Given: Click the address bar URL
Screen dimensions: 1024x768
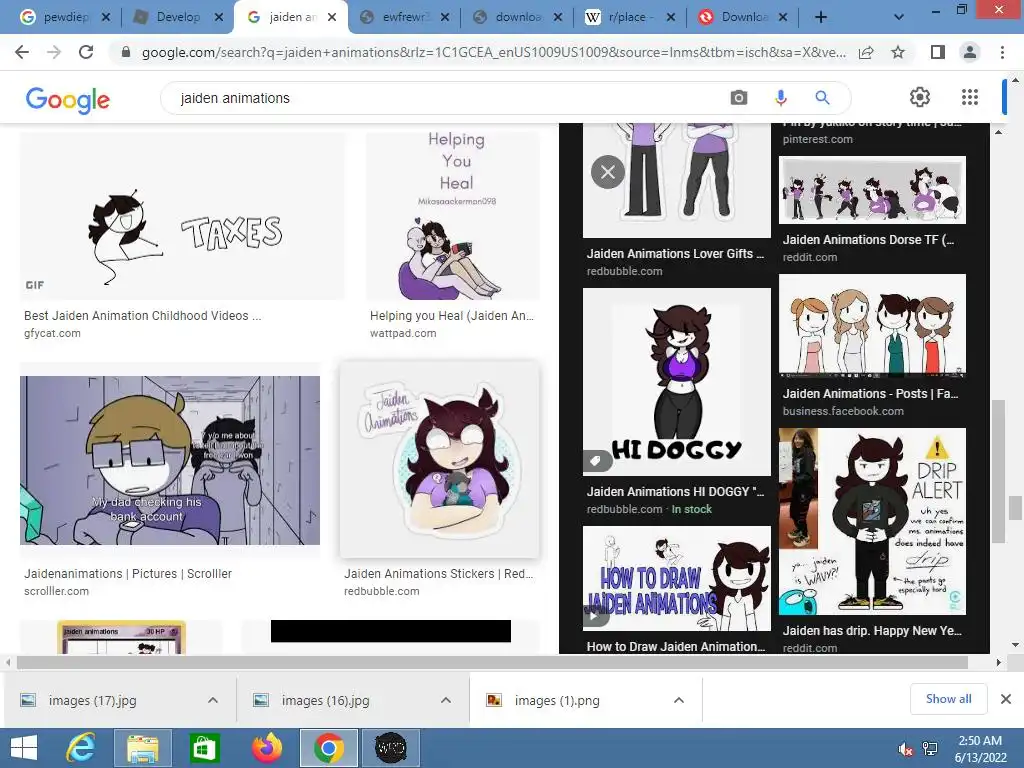Looking at the screenshot, I should (494, 52).
